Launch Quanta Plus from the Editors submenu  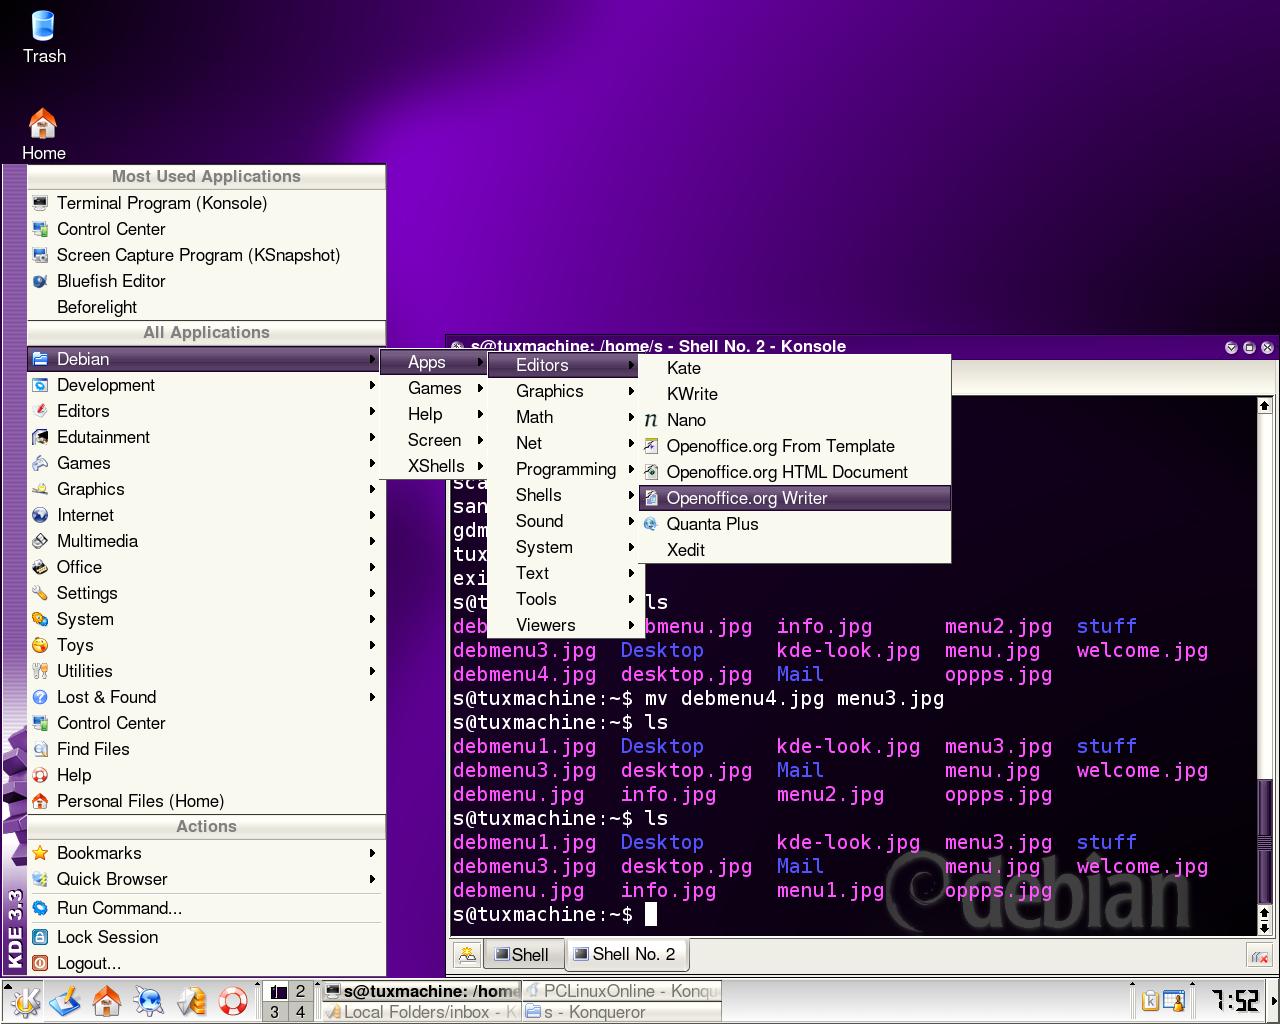[794, 524]
